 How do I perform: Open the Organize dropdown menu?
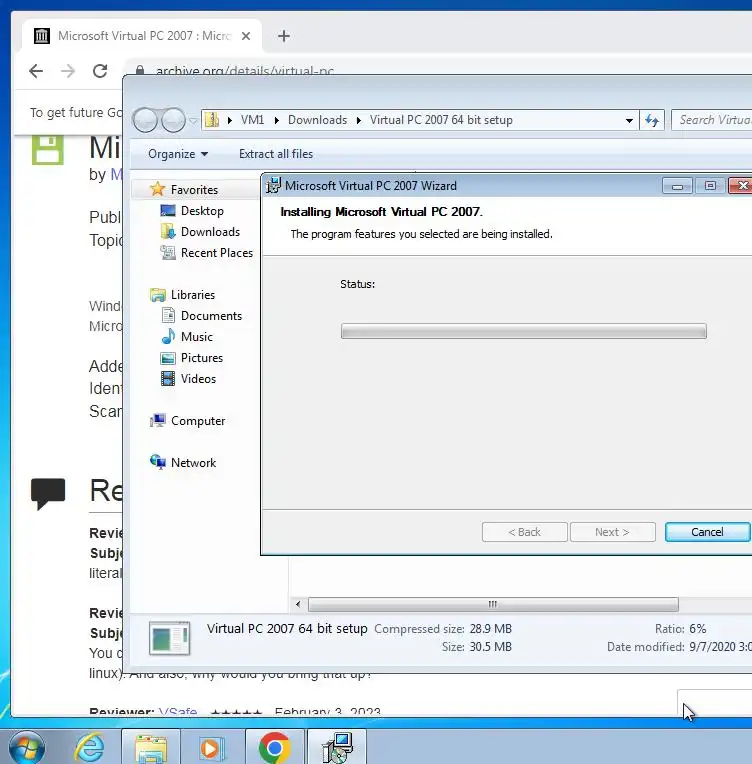pos(178,154)
